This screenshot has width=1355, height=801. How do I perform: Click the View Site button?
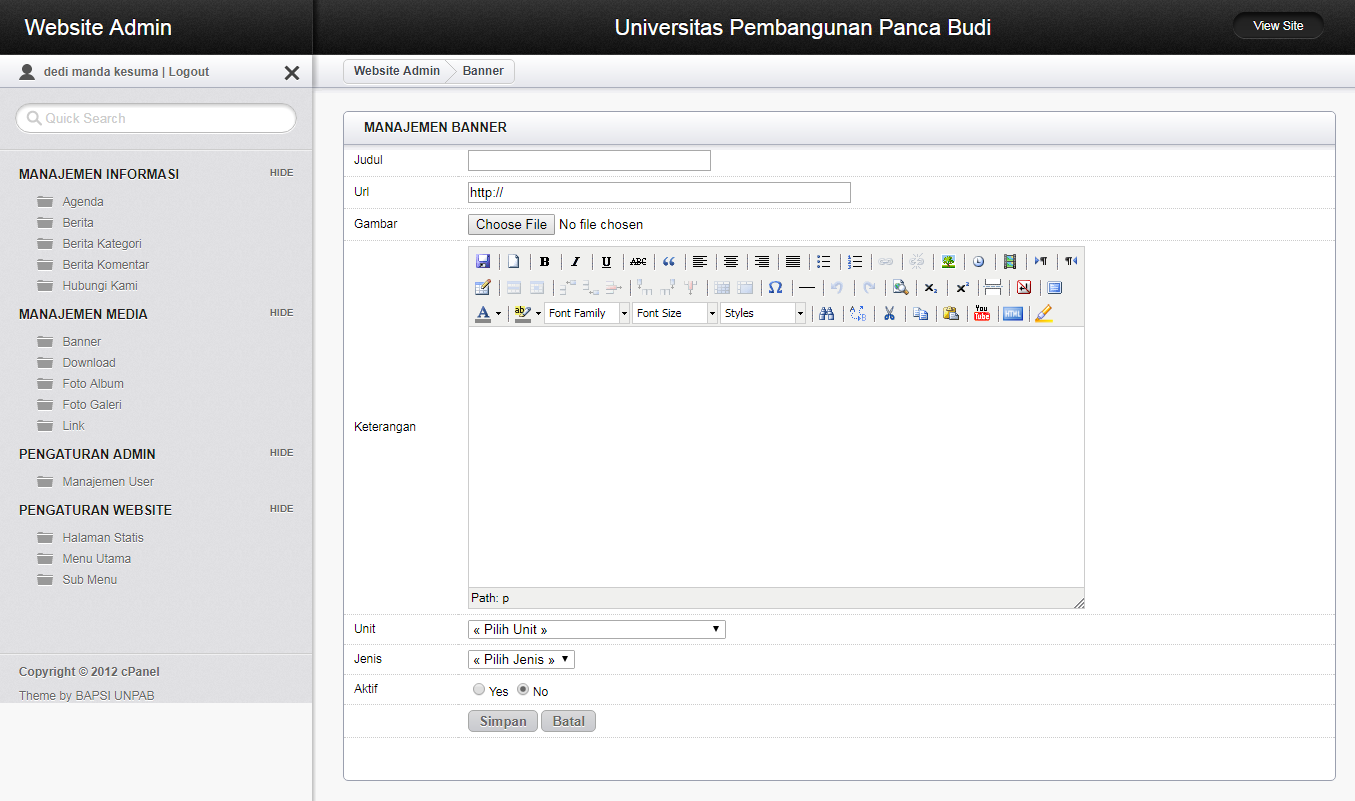(x=1278, y=26)
